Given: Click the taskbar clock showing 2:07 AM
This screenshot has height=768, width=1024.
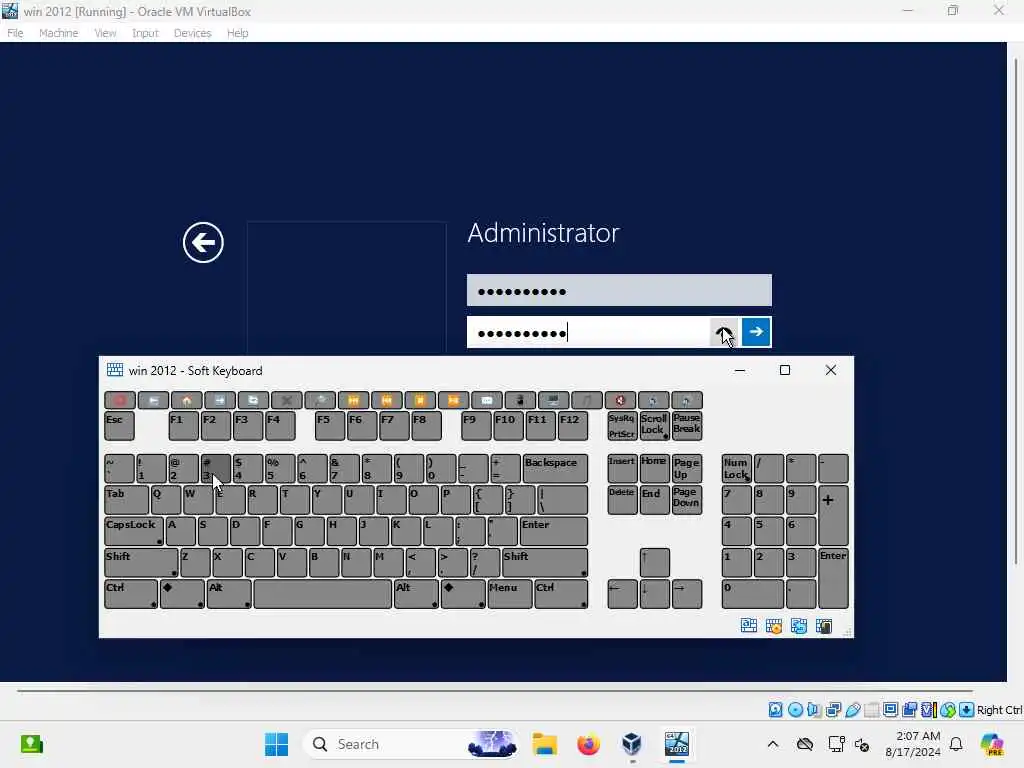Looking at the screenshot, I should tap(912, 744).
